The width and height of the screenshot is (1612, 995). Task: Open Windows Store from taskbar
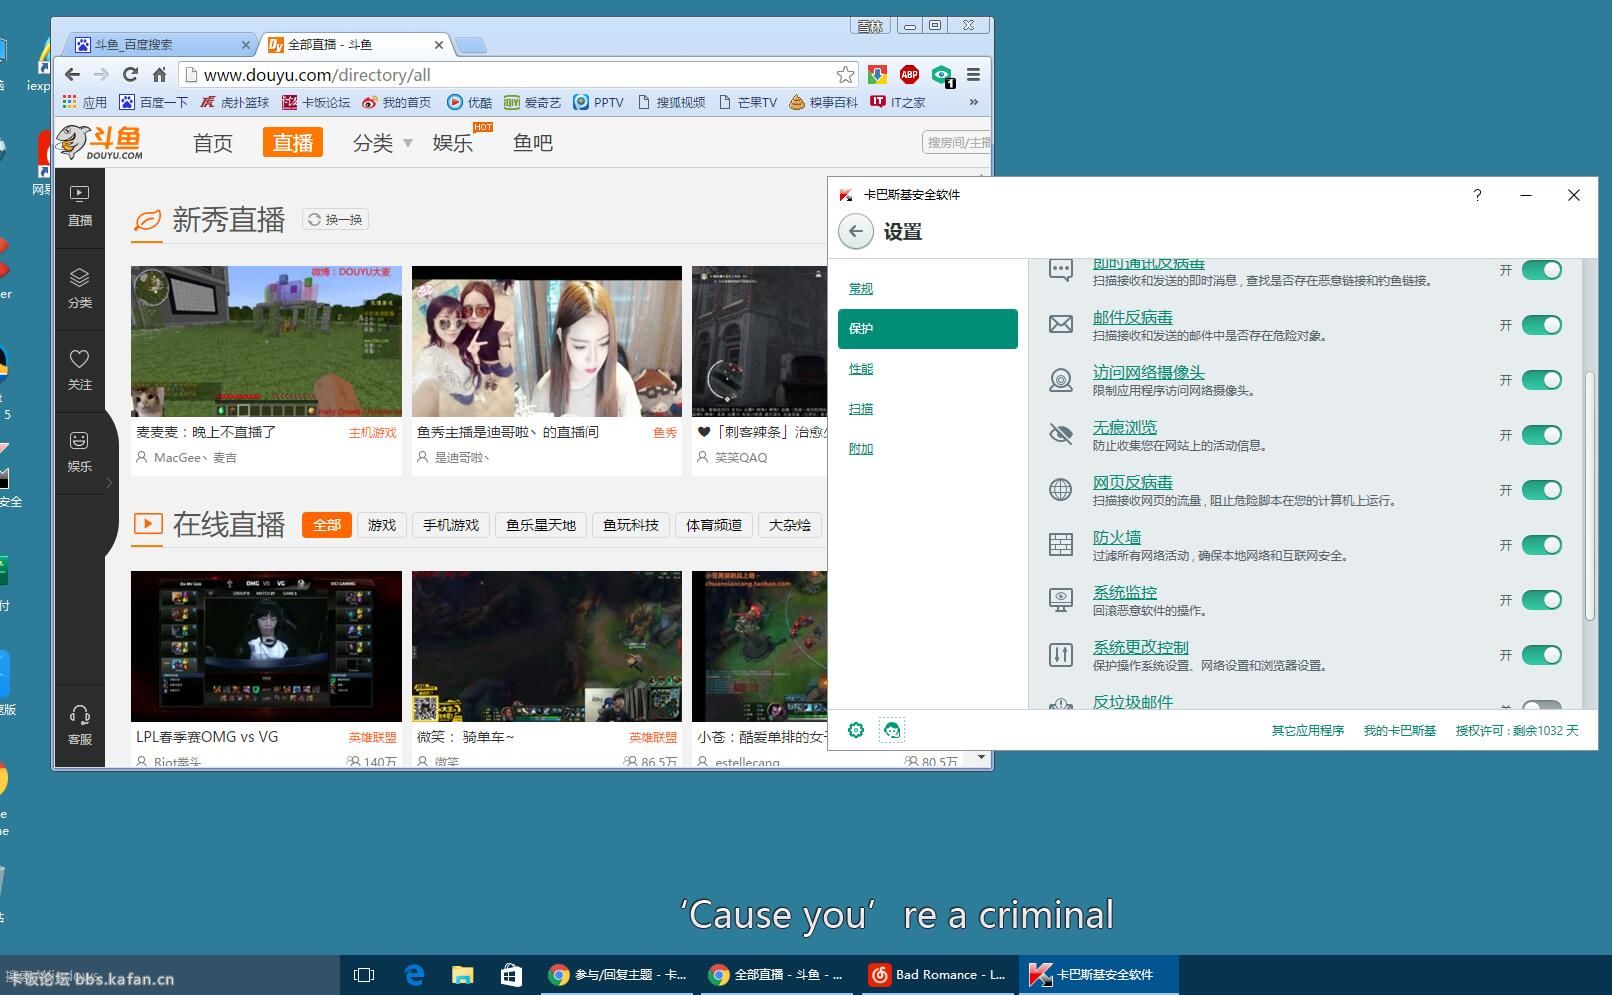pyautogui.click(x=511, y=975)
